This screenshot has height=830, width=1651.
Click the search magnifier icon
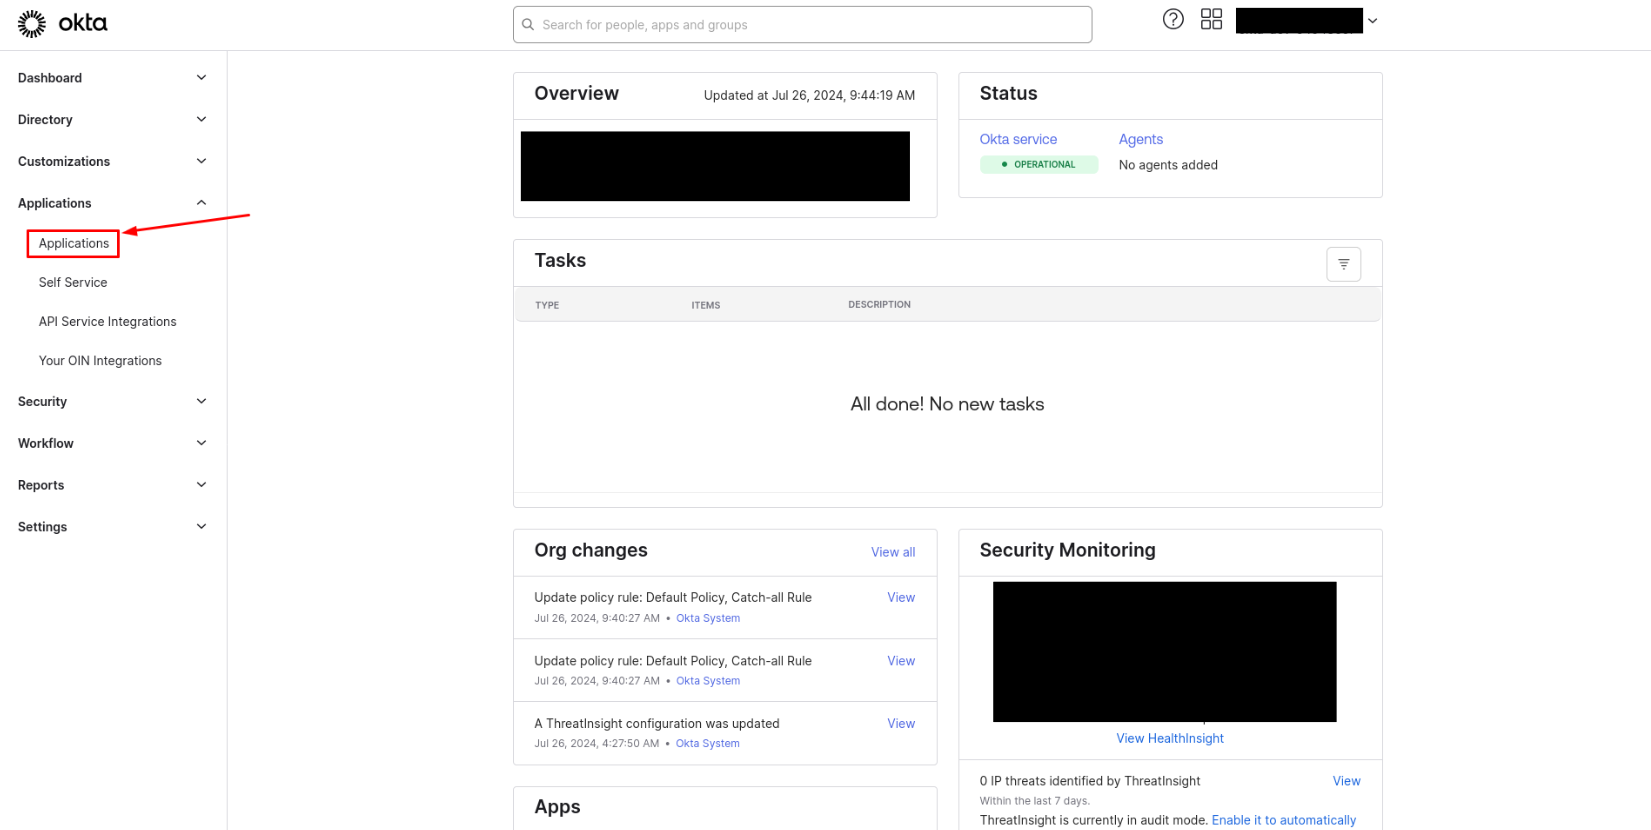click(528, 25)
